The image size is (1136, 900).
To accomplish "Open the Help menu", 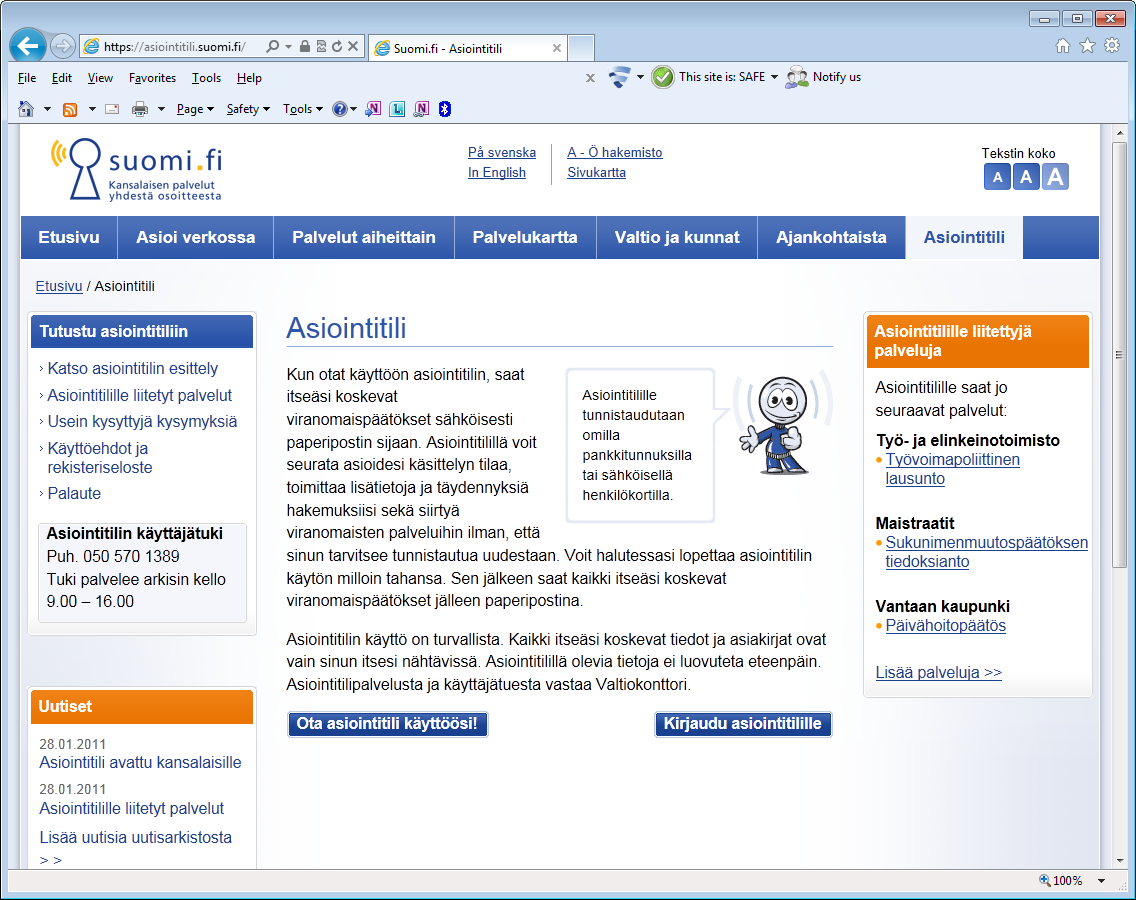I will click(249, 78).
